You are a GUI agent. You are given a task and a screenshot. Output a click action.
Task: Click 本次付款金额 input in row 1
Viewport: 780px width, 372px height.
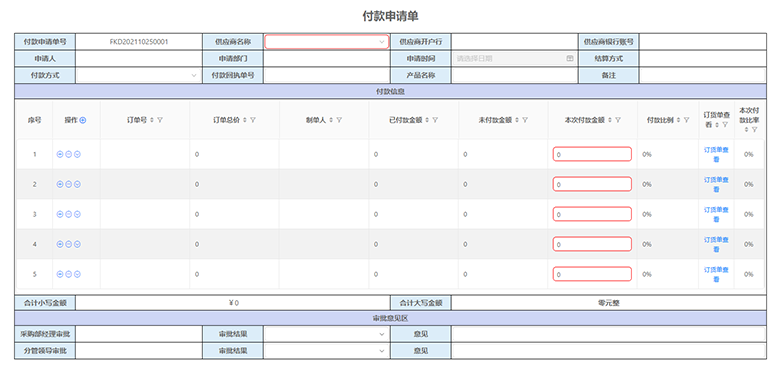(592, 154)
